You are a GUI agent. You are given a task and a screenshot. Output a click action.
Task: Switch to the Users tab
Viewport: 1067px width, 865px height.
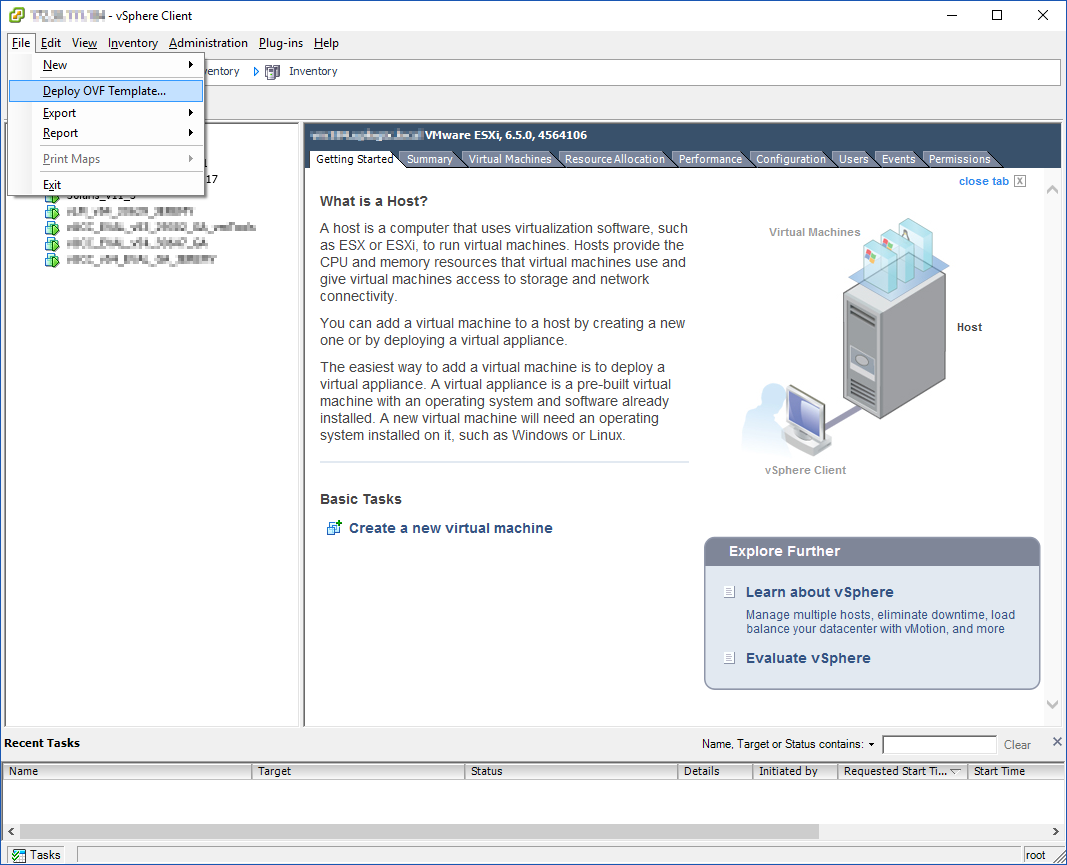pyautogui.click(x=853, y=159)
